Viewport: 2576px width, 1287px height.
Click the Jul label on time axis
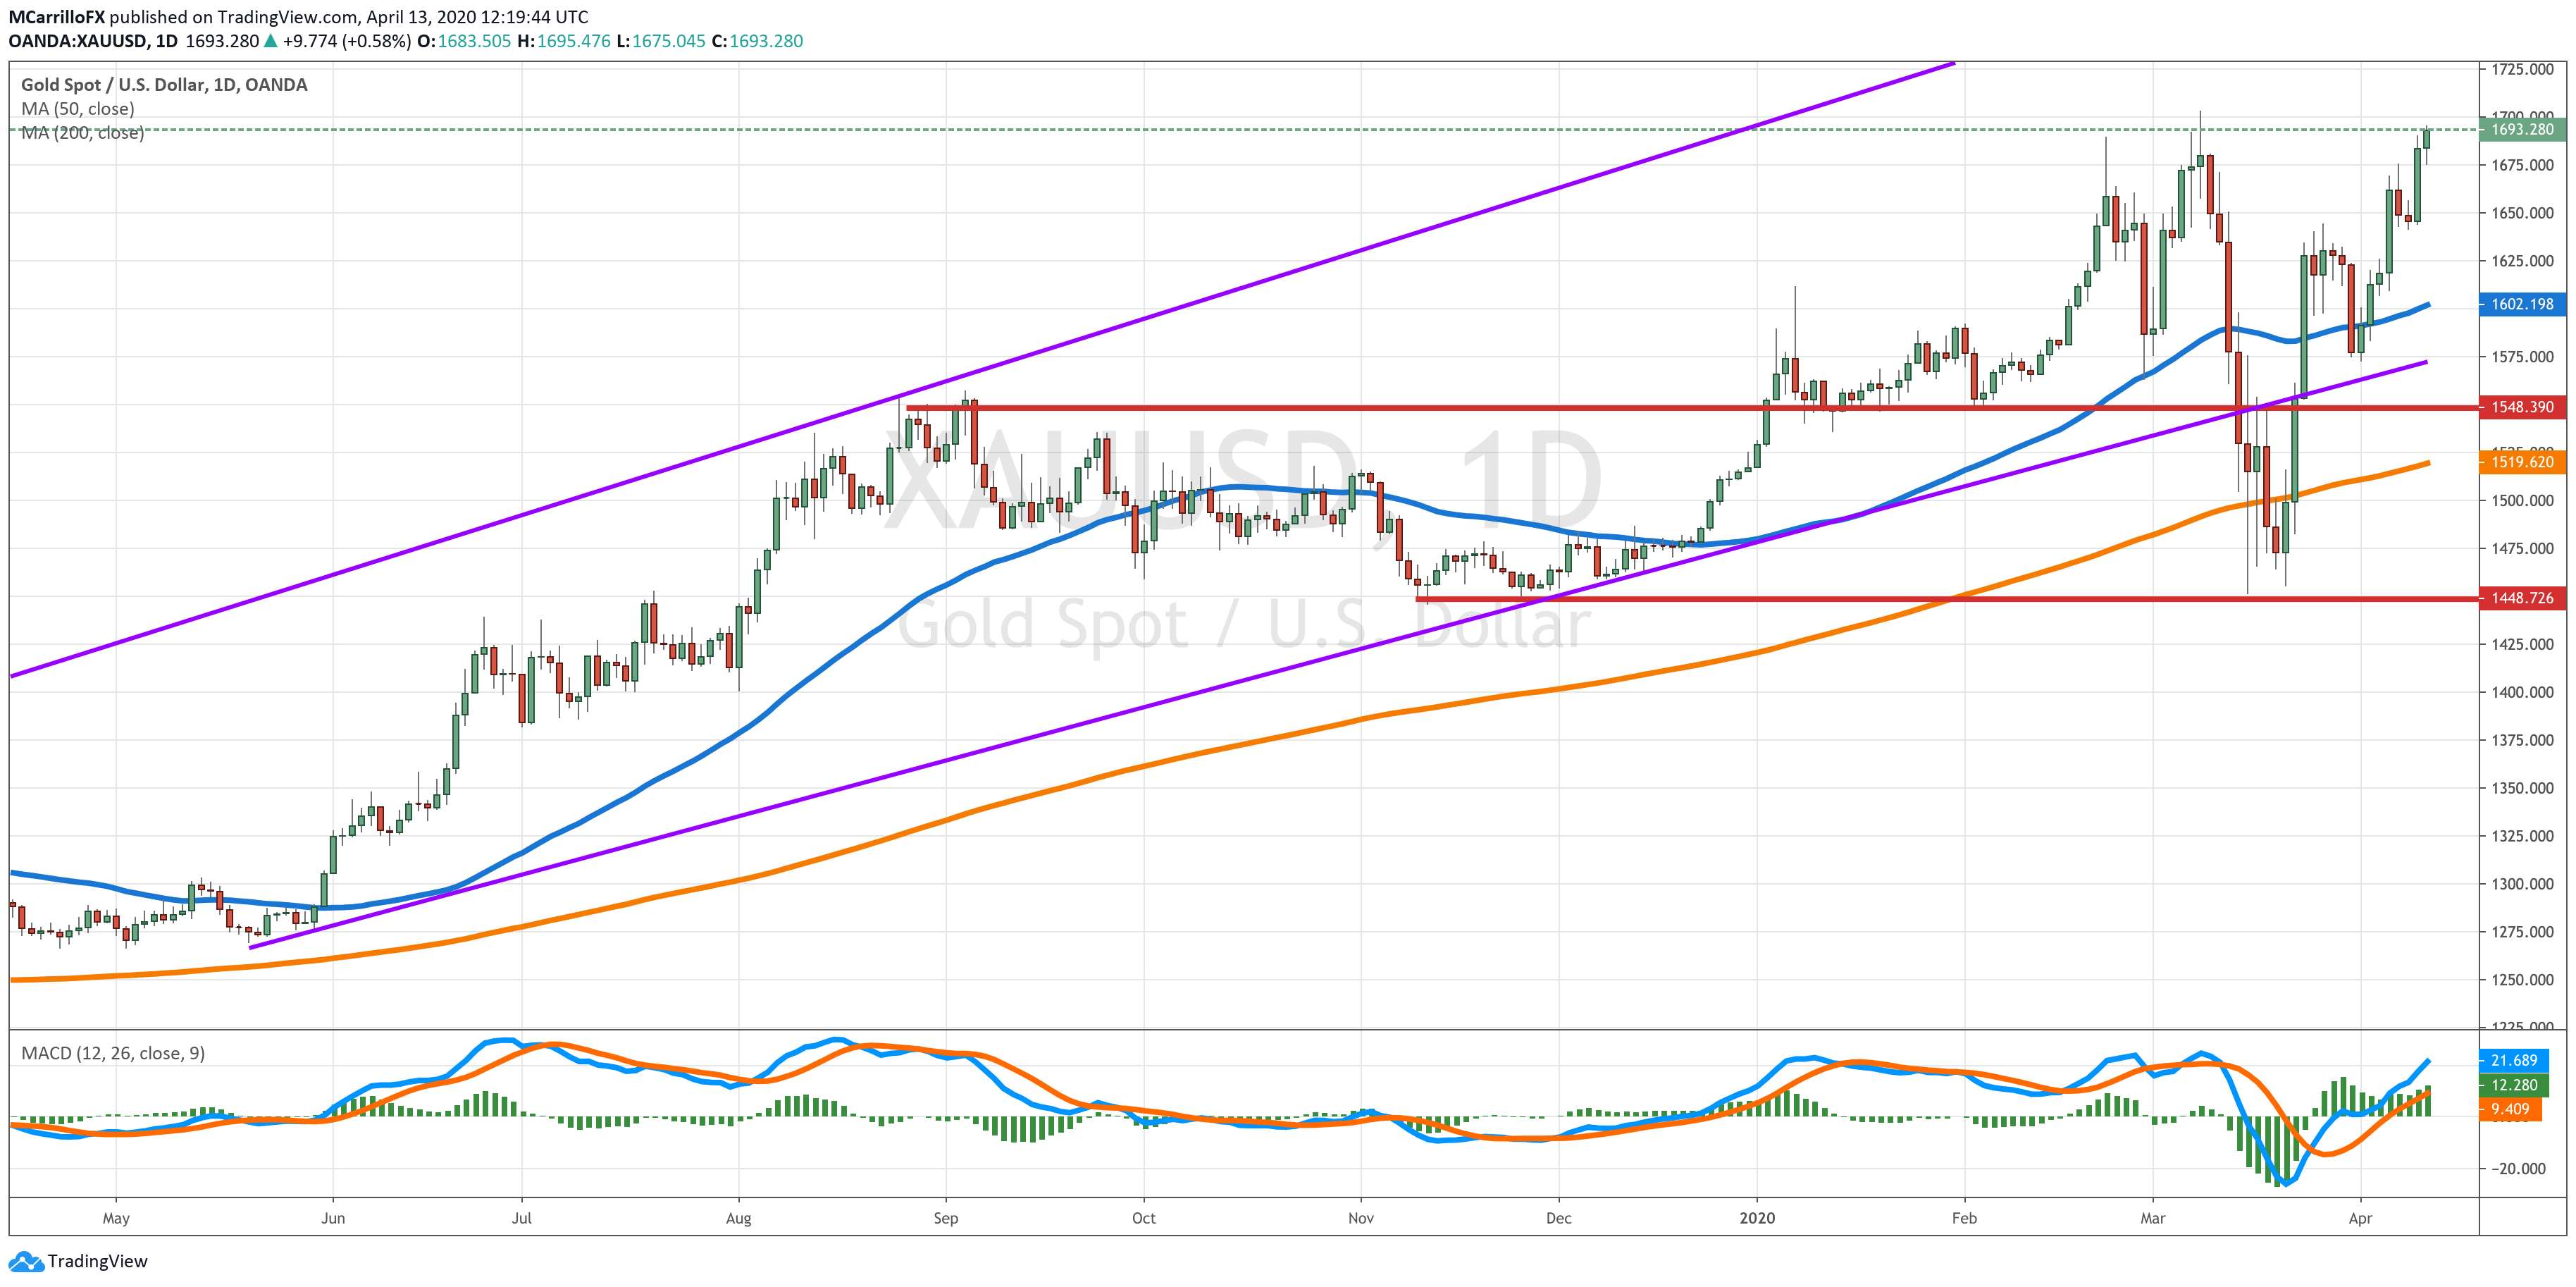[x=521, y=1218]
